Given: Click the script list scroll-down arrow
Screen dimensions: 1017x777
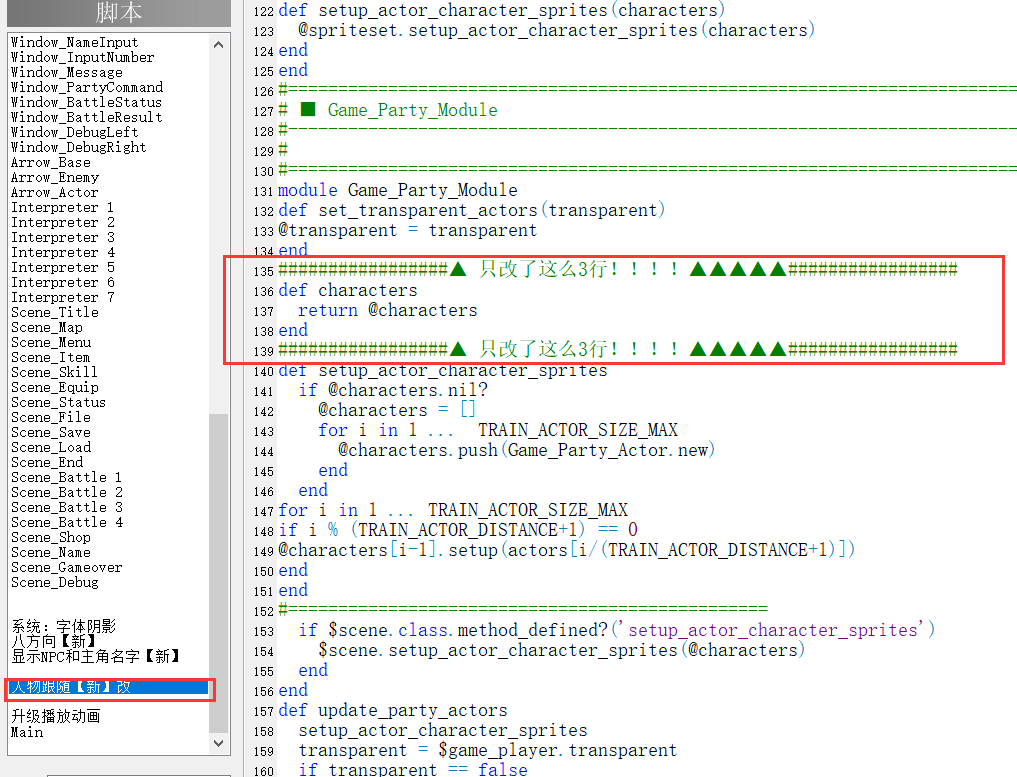Looking at the screenshot, I should [219, 743].
